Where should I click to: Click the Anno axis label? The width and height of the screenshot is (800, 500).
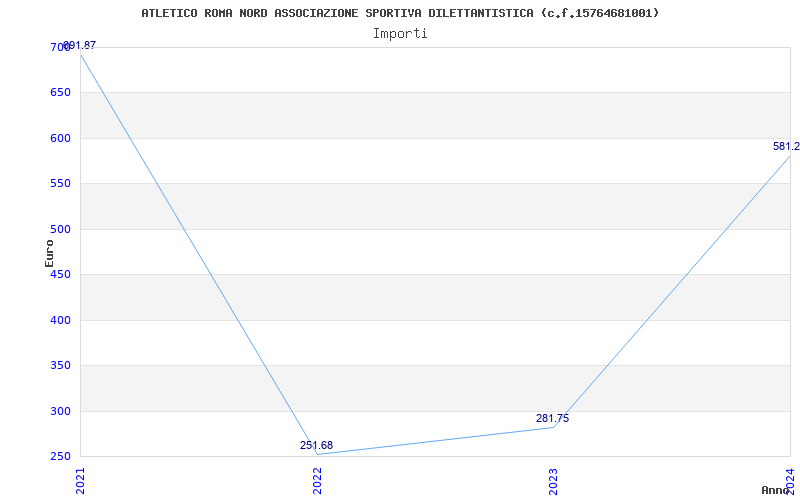pos(776,490)
